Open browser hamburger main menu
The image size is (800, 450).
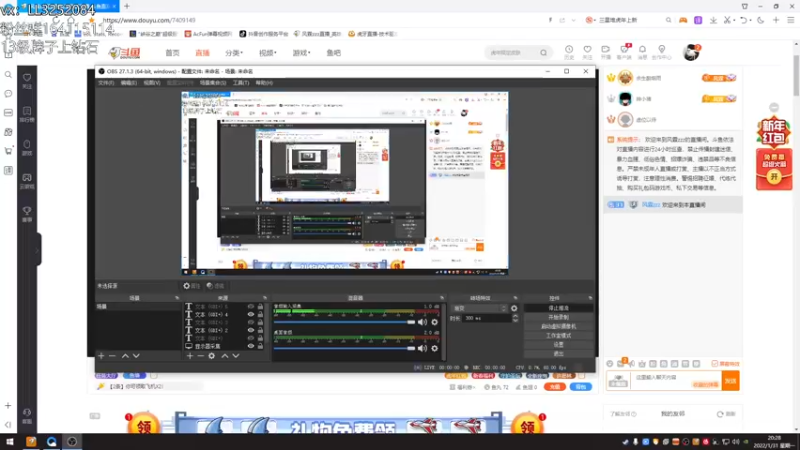pos(790,20)
